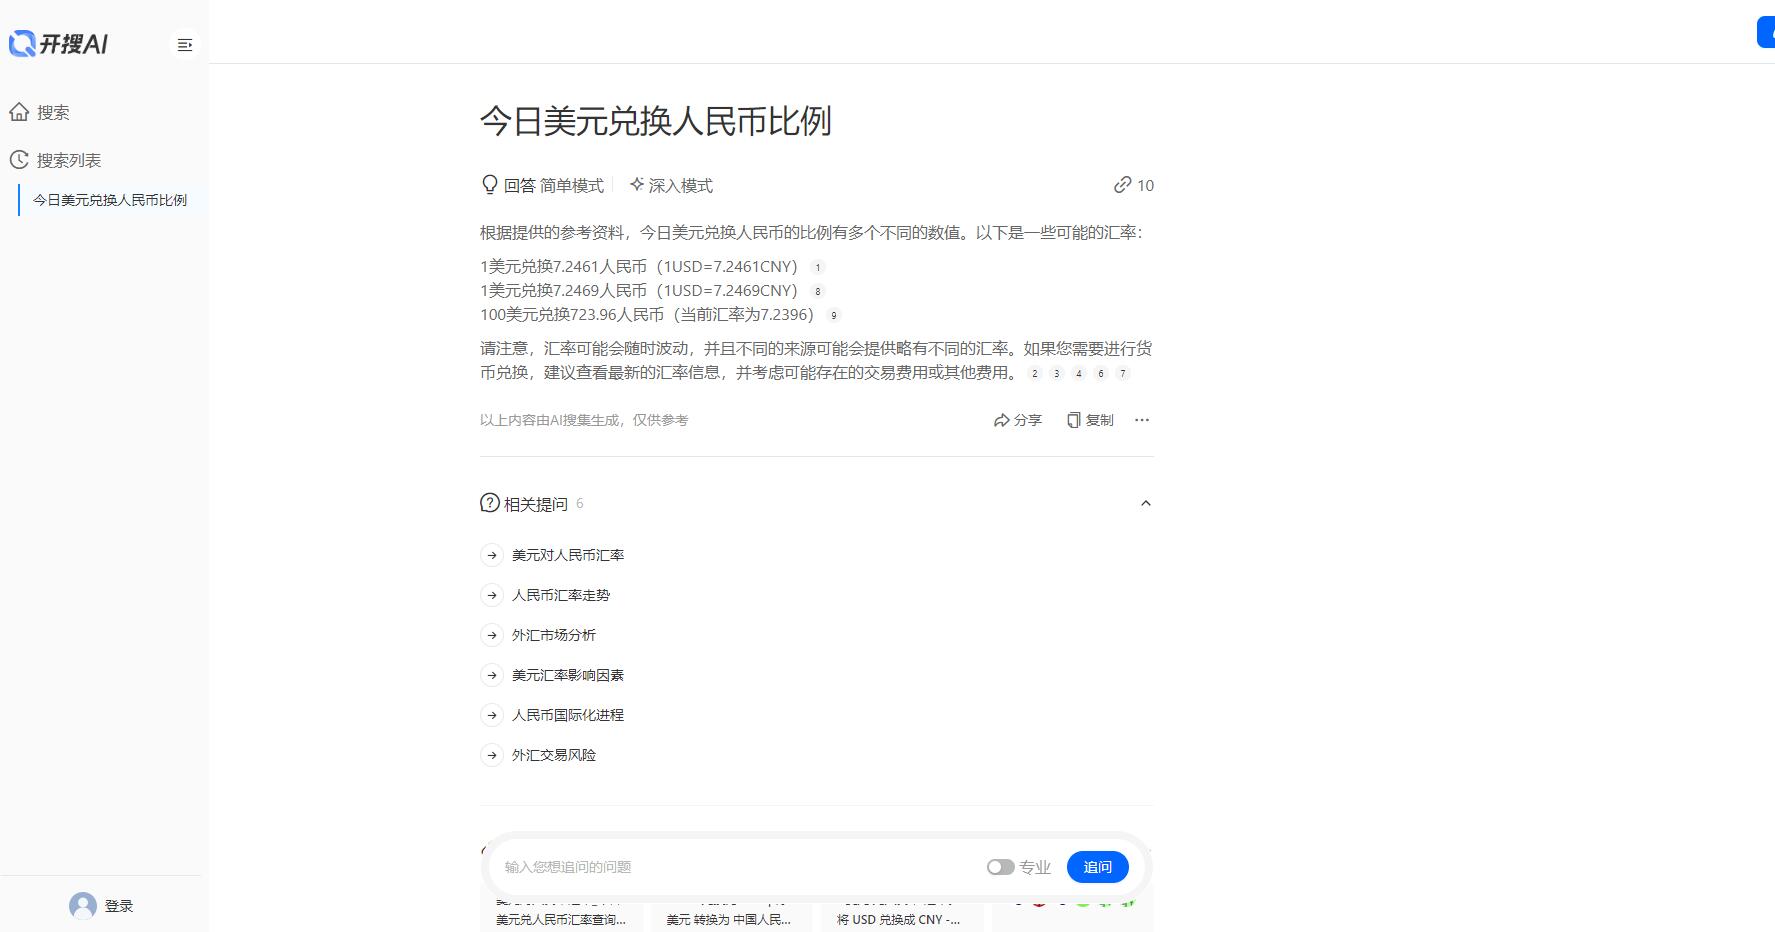The image size is (1775, 932).
Task: Click the 搜索列表 clock icon
Action: (x=17, y=159)
